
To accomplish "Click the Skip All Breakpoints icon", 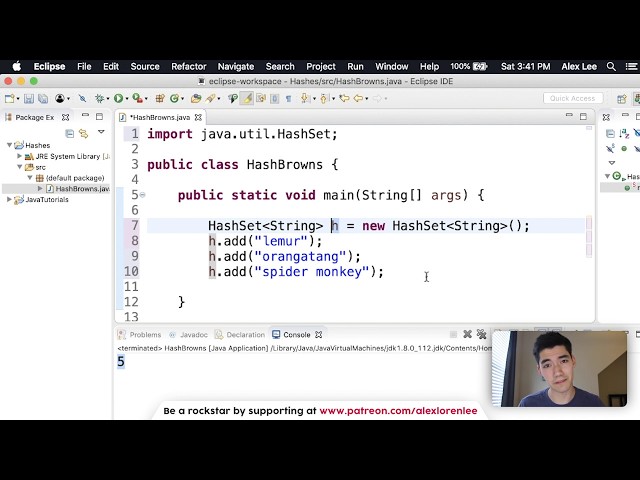I will coord(82,98).
